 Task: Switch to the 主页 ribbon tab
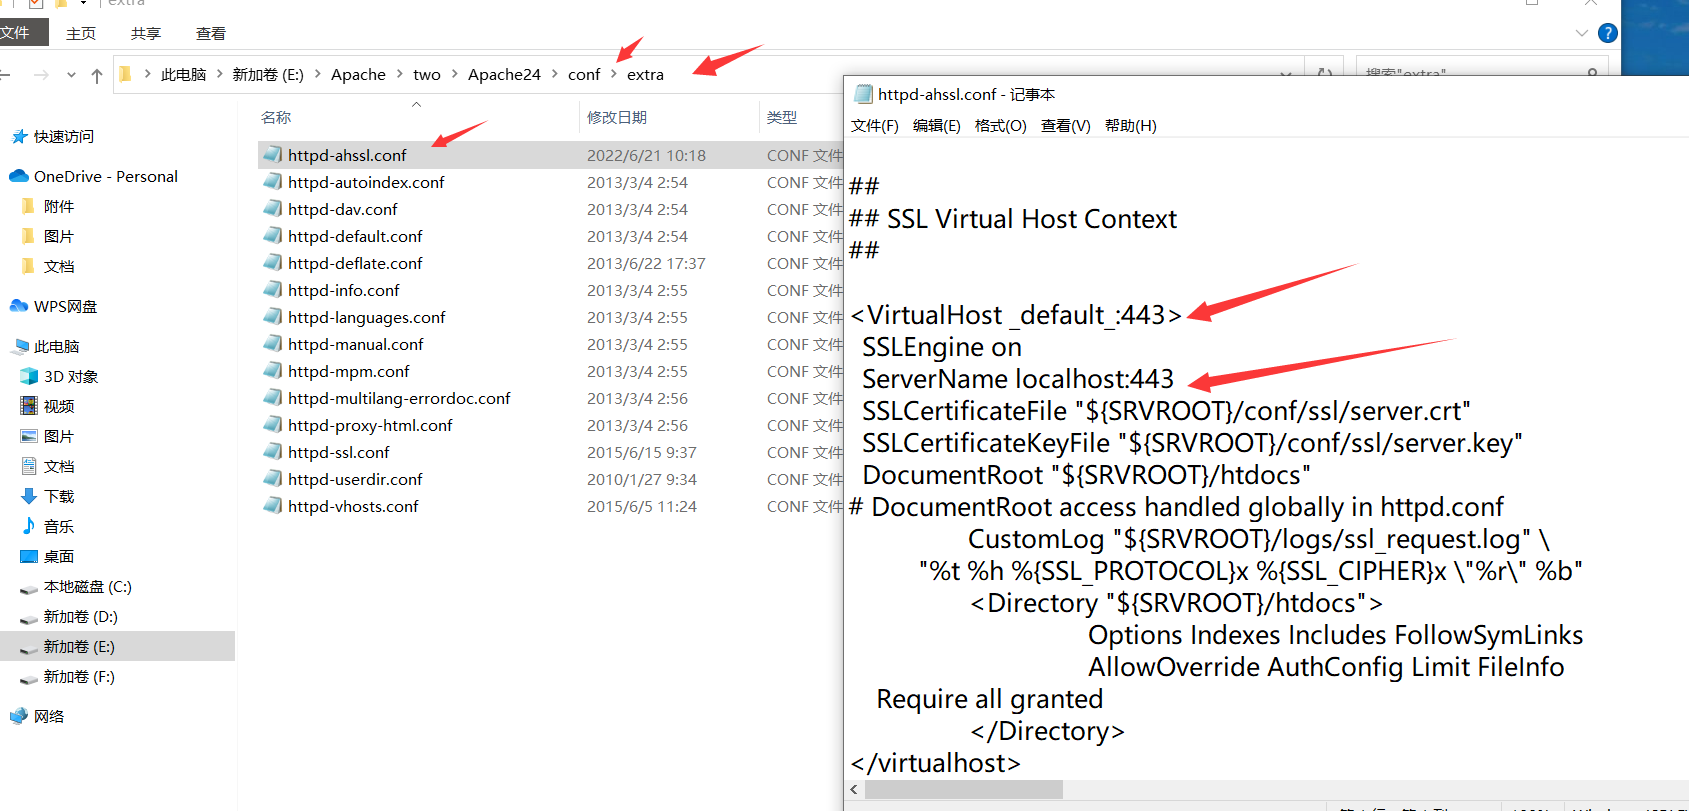[x=81, y=33]
